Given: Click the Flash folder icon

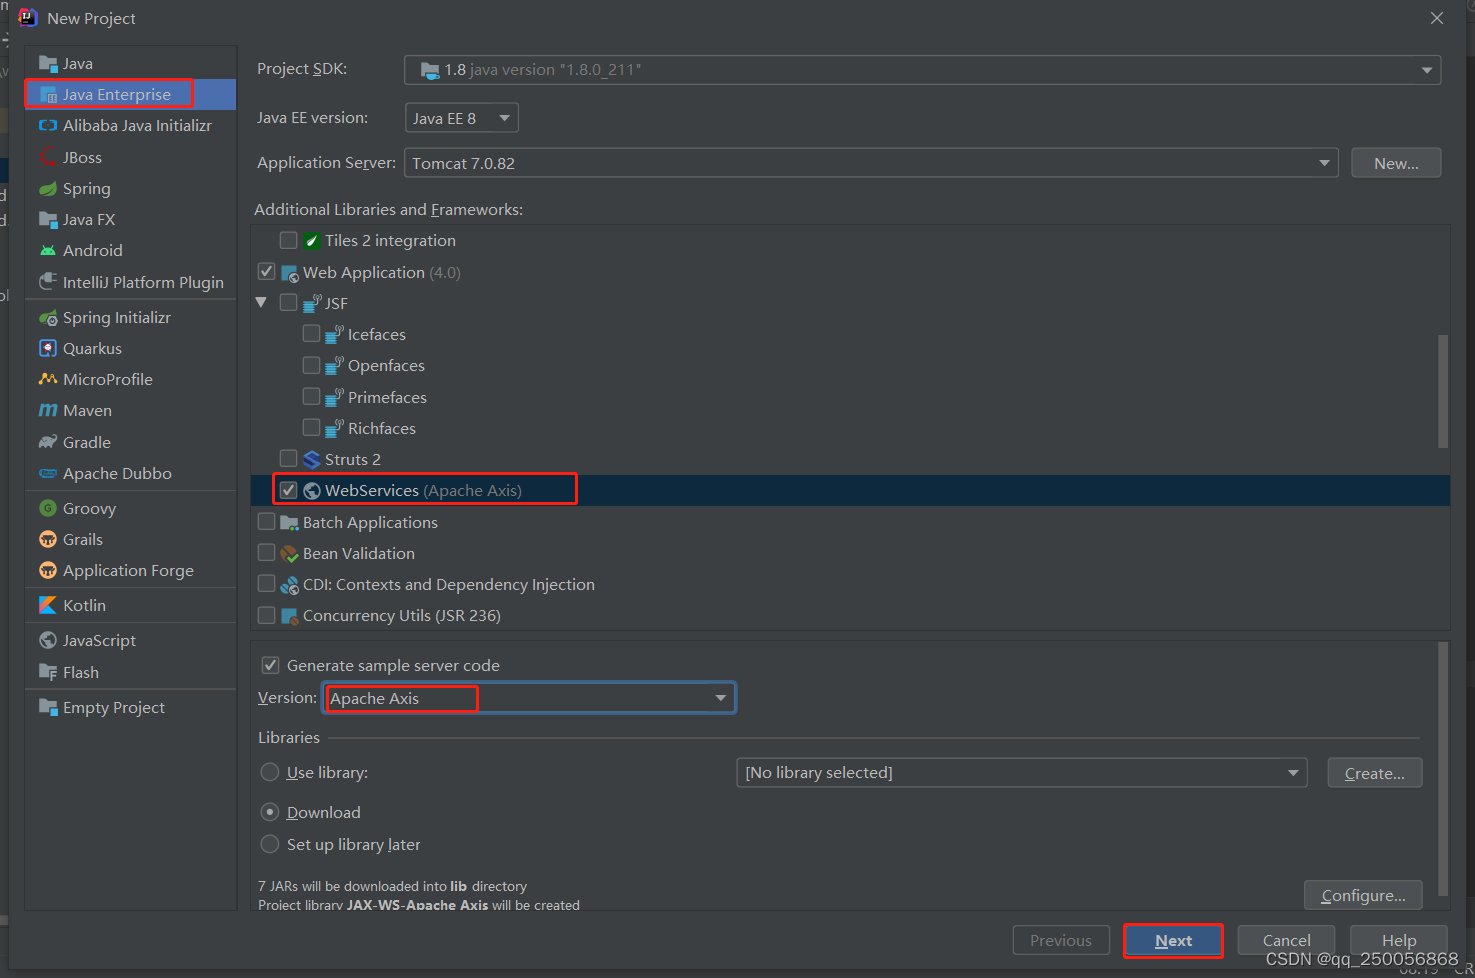Looking at the screenshot, I should pyautogui.click(x=48, y=672).
